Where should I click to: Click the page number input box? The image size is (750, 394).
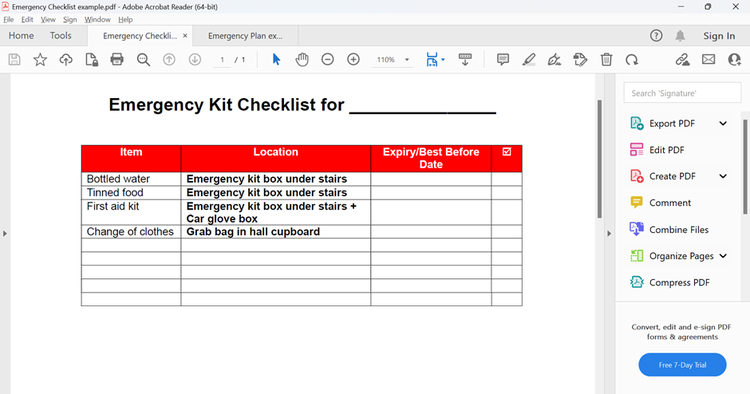(222, 60)
